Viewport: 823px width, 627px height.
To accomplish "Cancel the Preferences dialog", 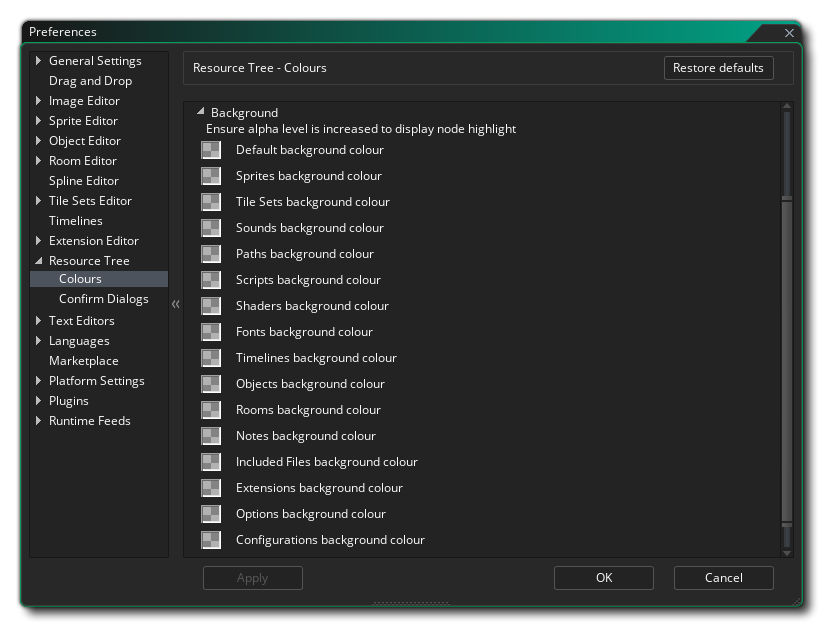I will click(x=723, y=577).
